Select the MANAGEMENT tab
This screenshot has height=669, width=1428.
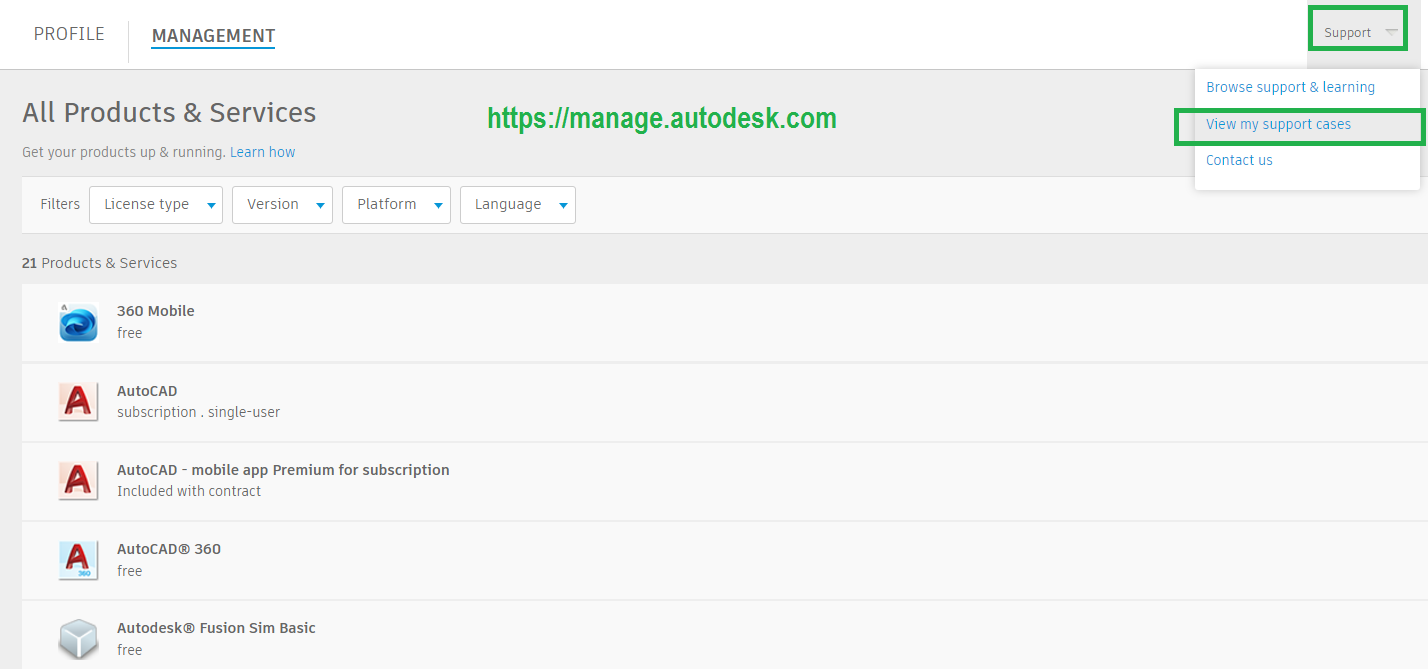213,35
